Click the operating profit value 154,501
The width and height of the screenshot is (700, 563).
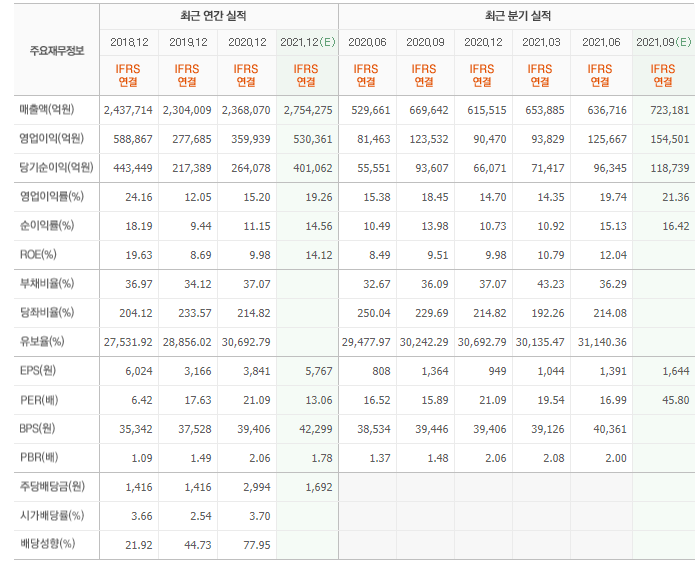coord(670,139)
